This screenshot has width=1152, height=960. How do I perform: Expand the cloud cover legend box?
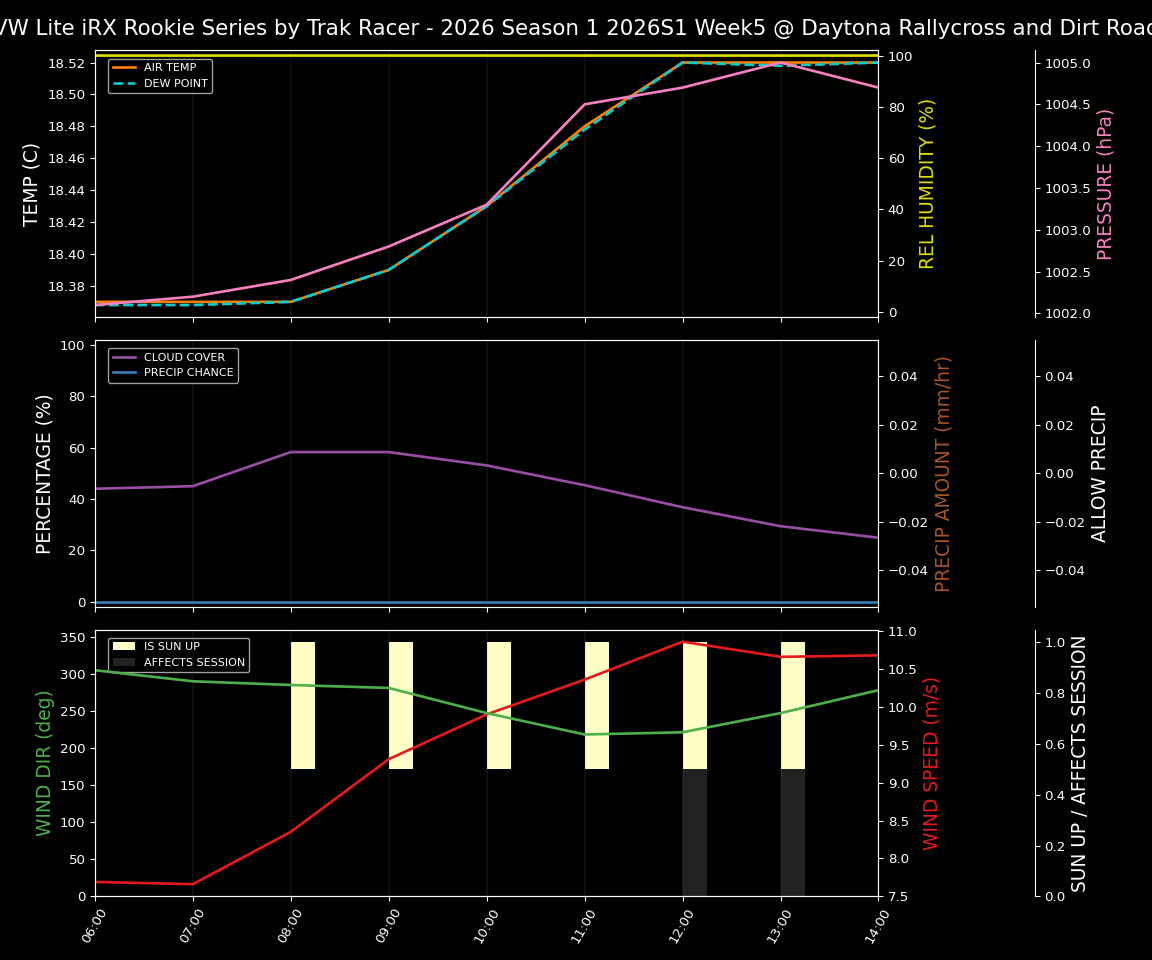(172, 364)
